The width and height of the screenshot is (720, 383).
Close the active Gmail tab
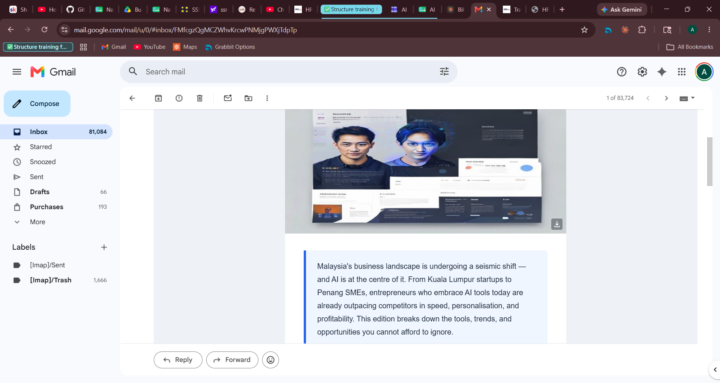489,9
